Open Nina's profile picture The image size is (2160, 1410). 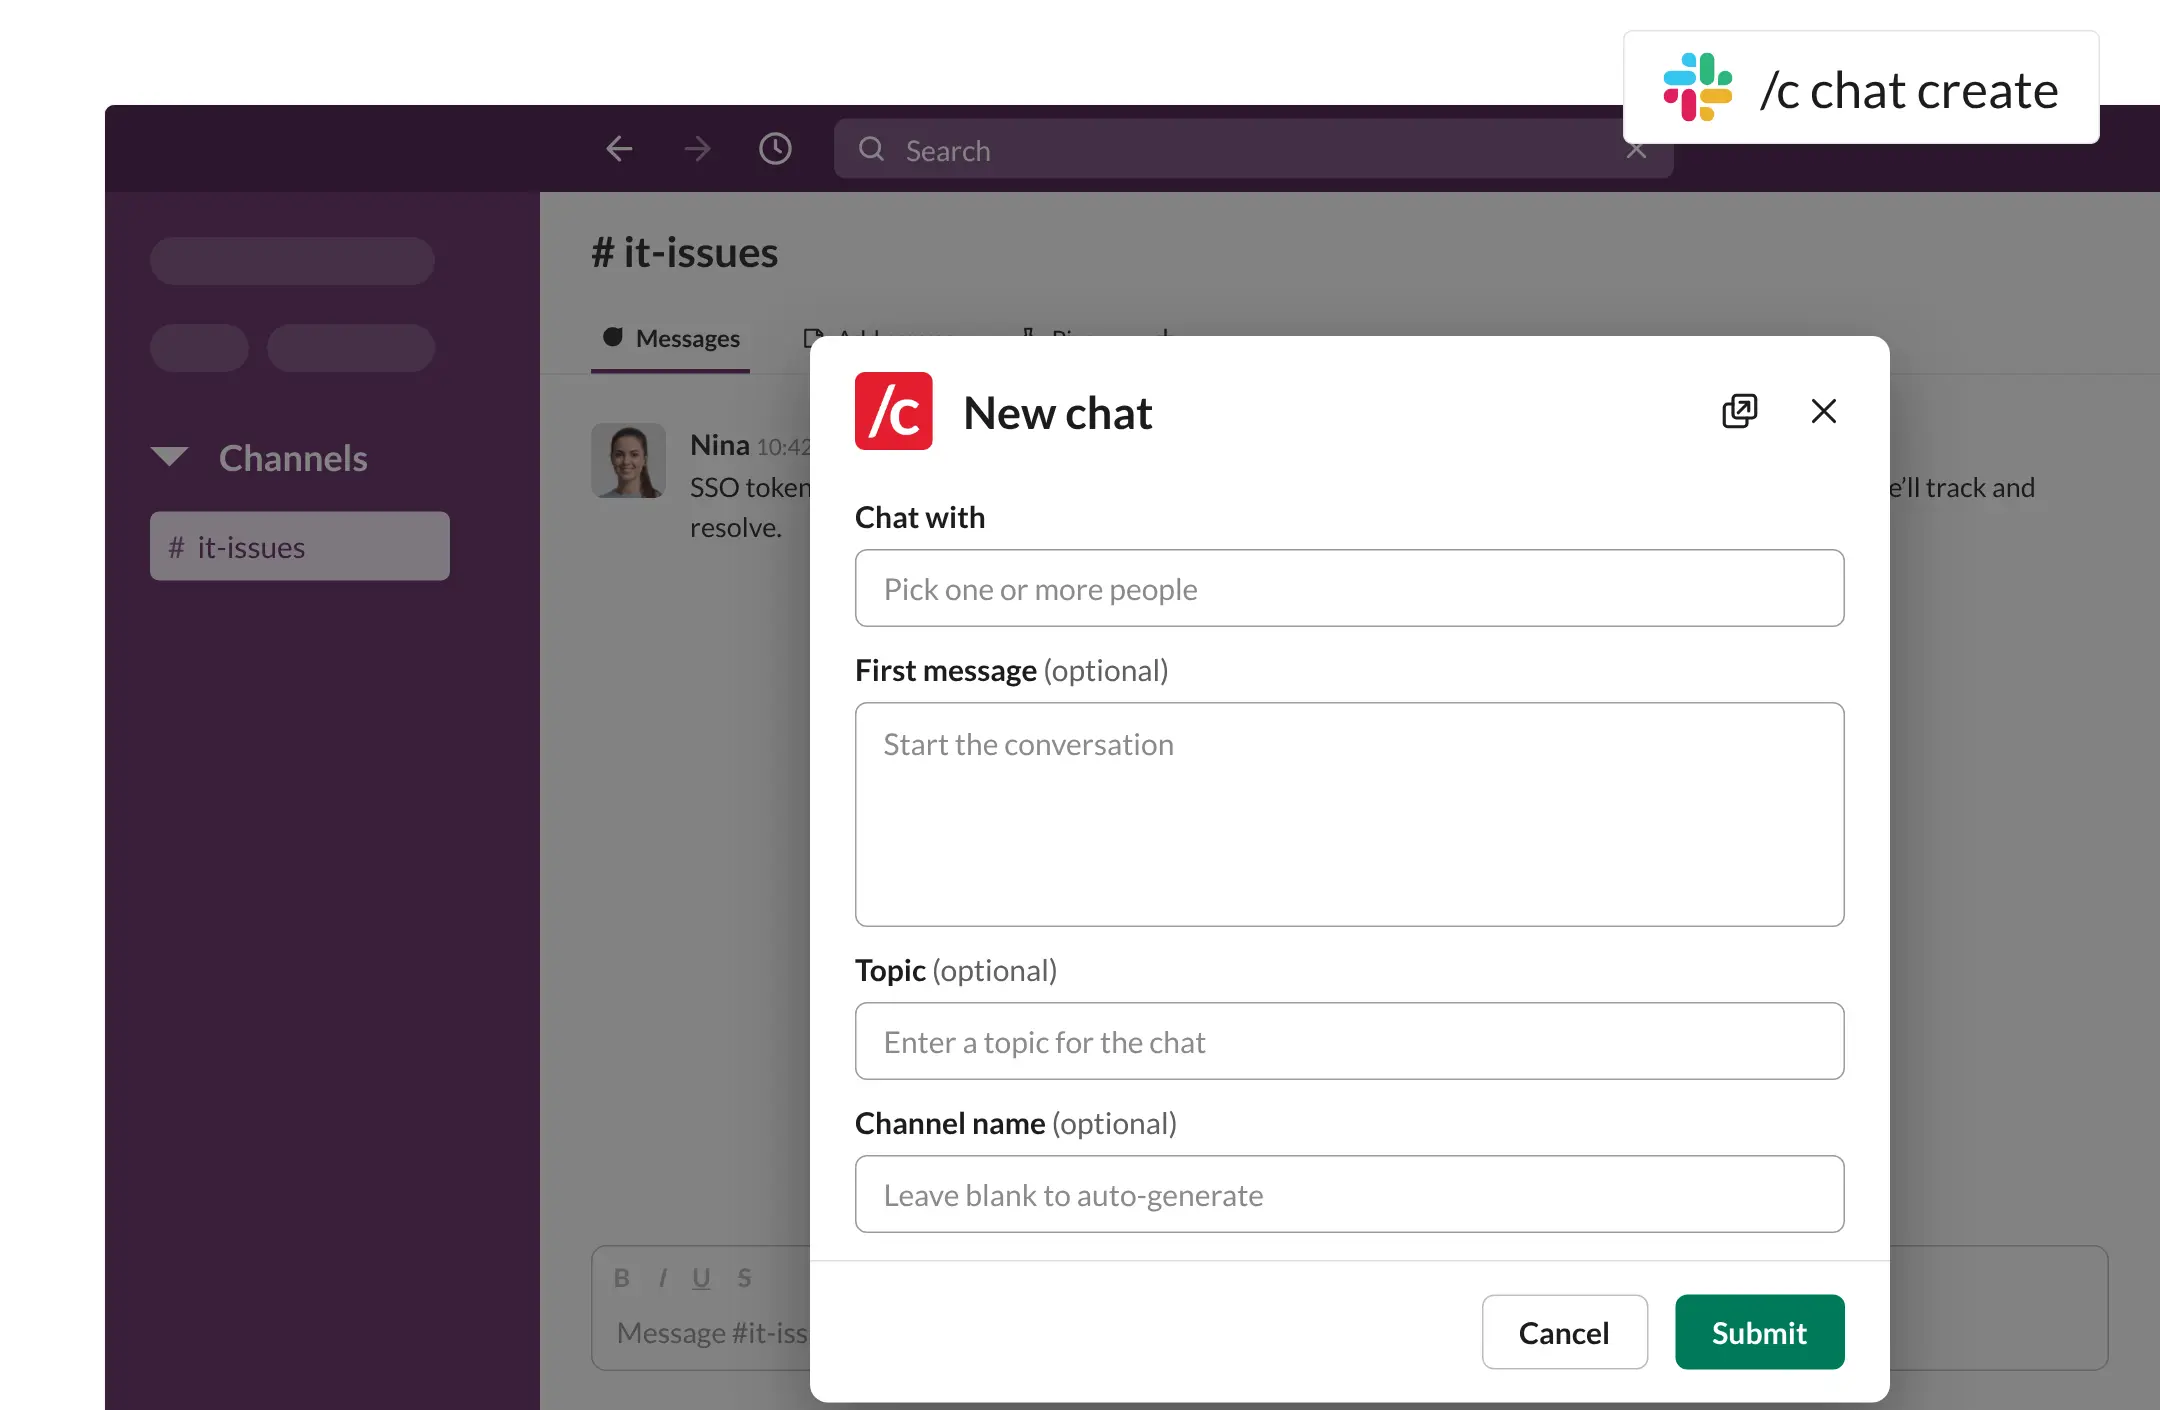click(x=628, y=460)
